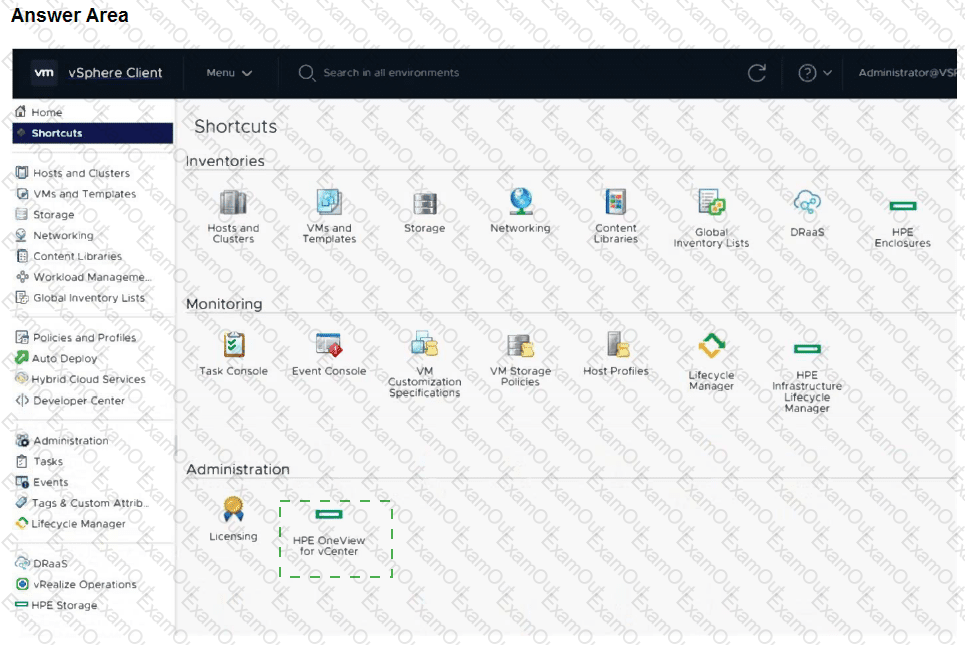Screen dimensions: 965x645
Task: Select Home in the left sidebar
Action: pyautogui.click(x=46, y=112)
